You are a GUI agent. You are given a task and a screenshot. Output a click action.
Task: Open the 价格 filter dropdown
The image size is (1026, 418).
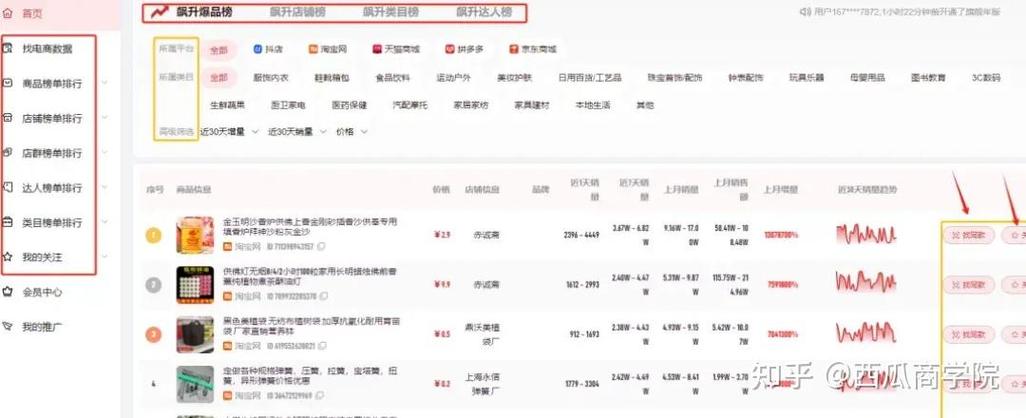click(352, 131)
